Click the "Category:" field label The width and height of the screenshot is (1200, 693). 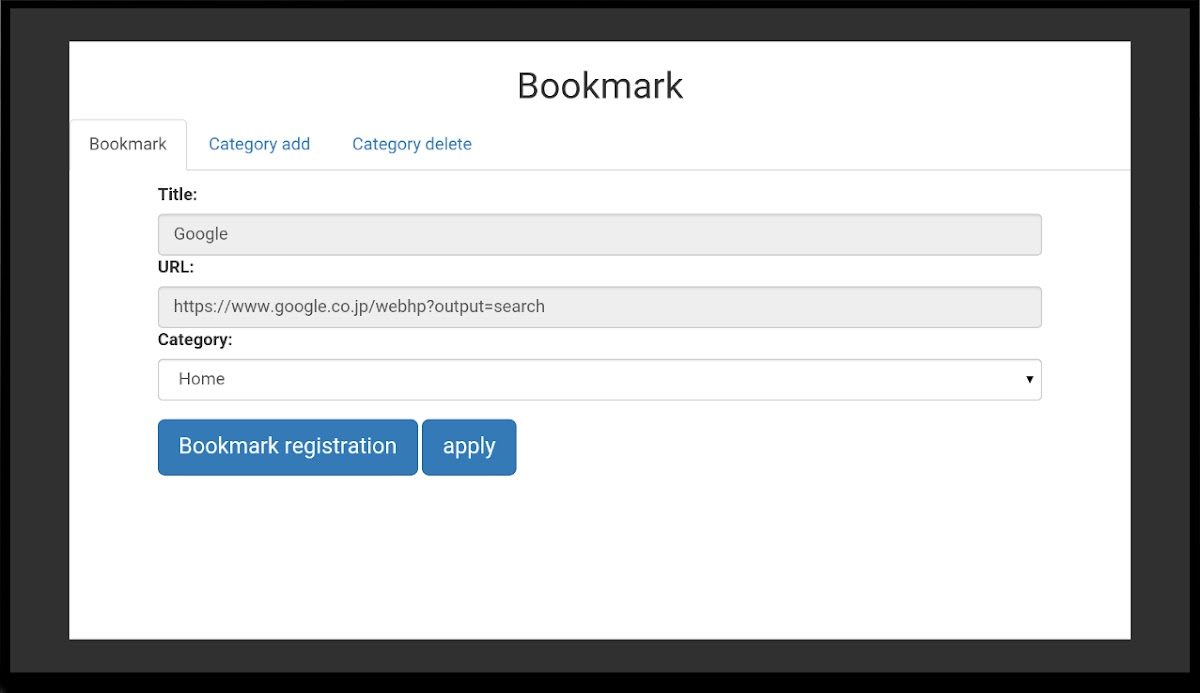click(195, 340)
